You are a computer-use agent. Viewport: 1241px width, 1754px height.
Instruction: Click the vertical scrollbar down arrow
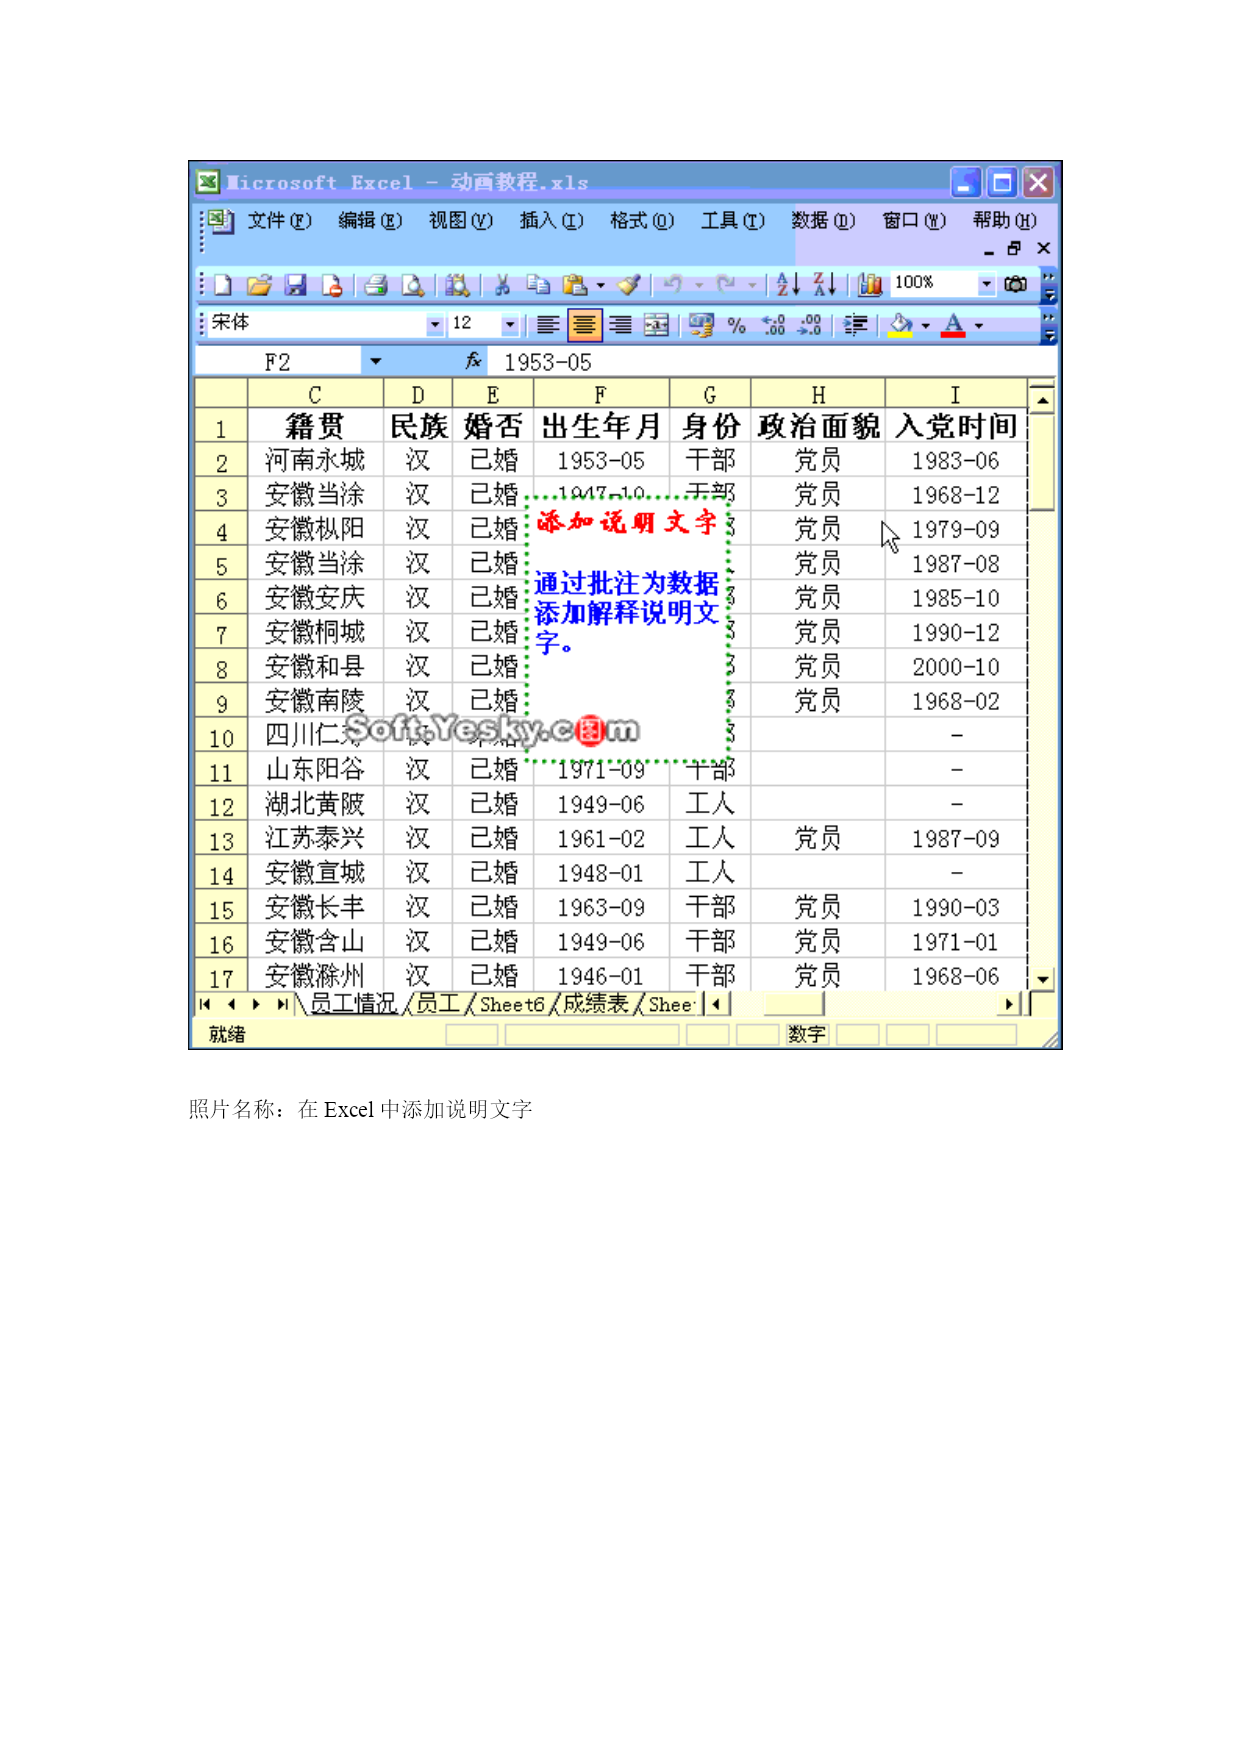click(x=1042, y=979)
